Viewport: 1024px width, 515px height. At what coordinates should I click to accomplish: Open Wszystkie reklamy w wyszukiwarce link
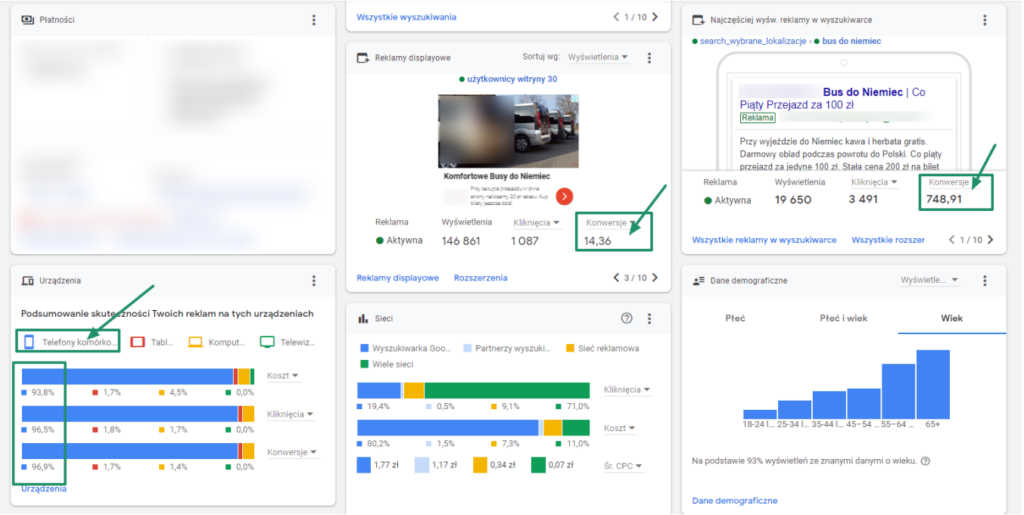[764, 240]
